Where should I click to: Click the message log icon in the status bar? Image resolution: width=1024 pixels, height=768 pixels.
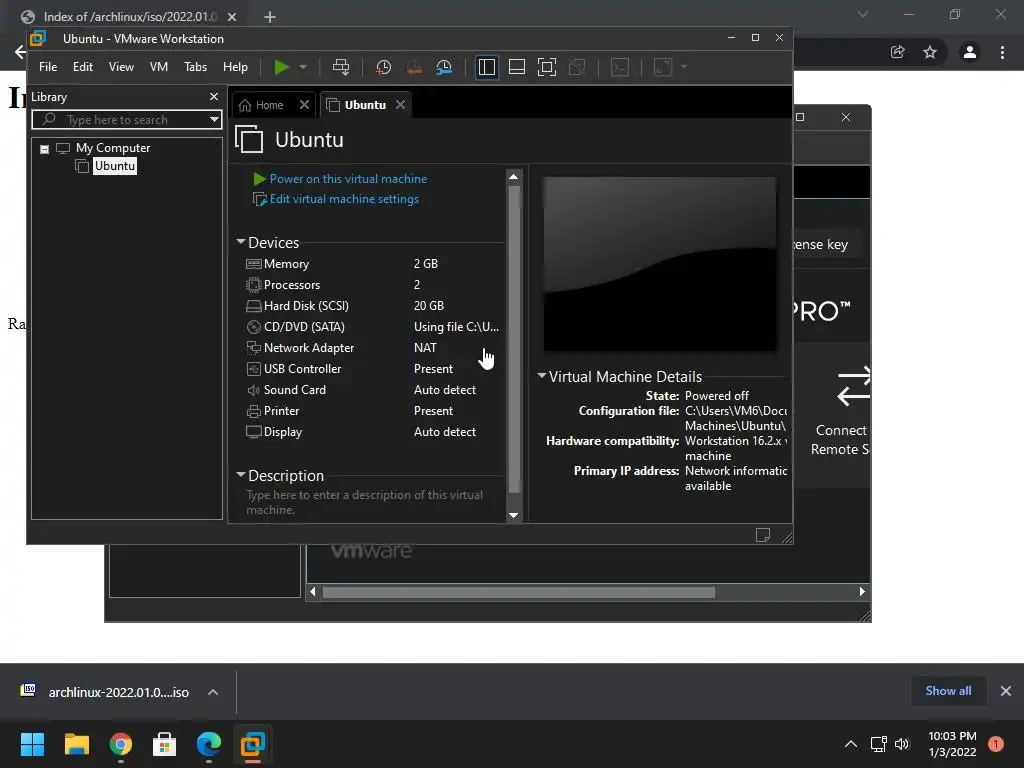tap(763, 535)
